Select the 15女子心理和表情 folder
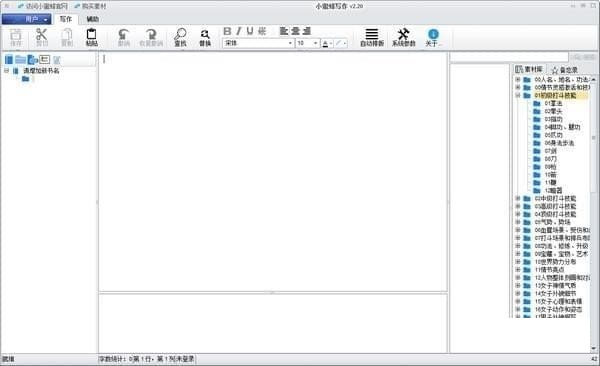Screen dimensions: 600x366 558,301
